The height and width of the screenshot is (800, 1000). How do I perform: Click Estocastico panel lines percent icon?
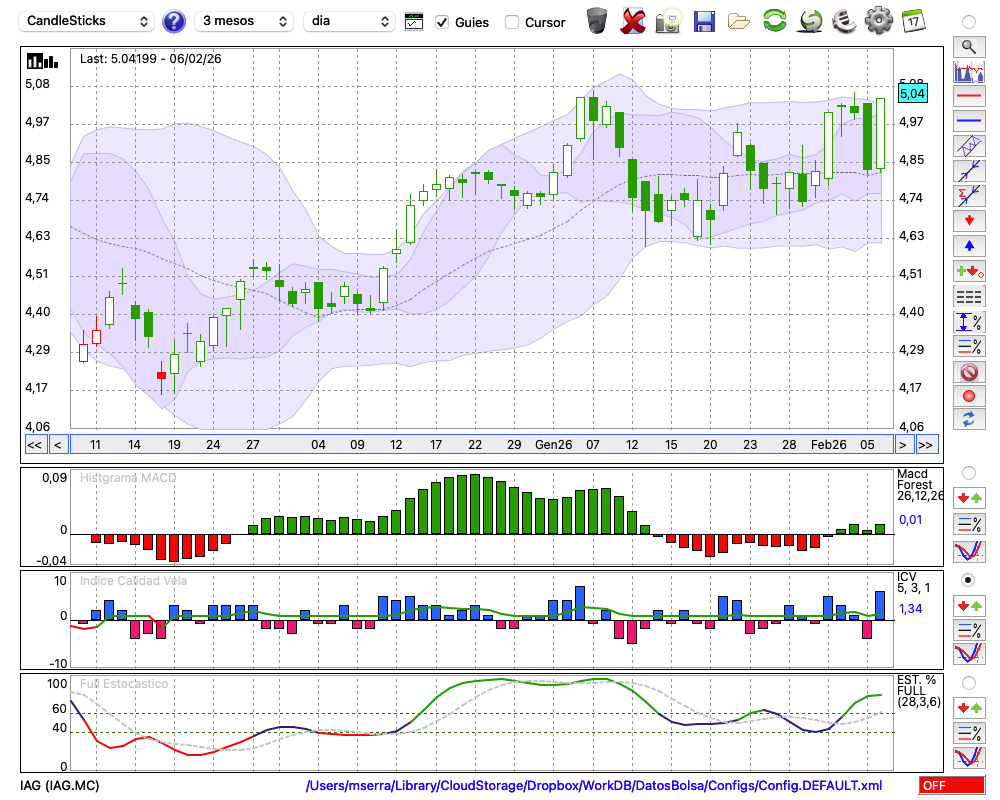969,732
